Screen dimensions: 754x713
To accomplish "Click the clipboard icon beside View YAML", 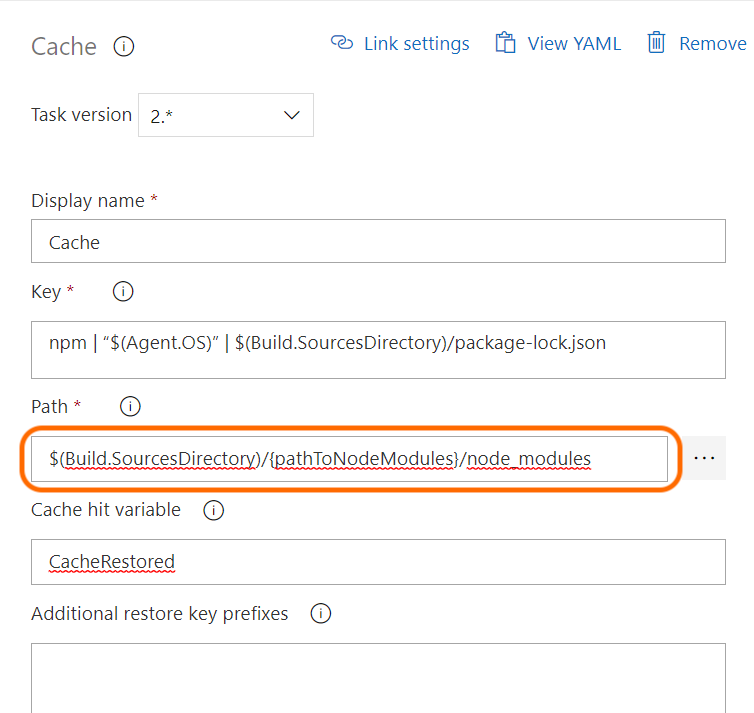I will 506,43.
